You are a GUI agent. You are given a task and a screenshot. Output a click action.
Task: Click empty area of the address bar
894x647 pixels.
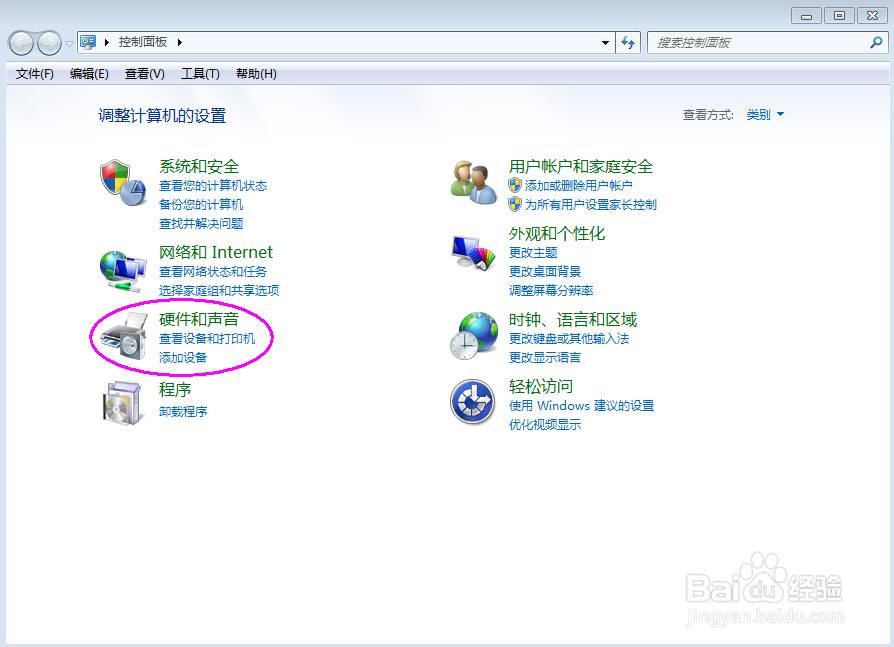click(x=391, y=43)
